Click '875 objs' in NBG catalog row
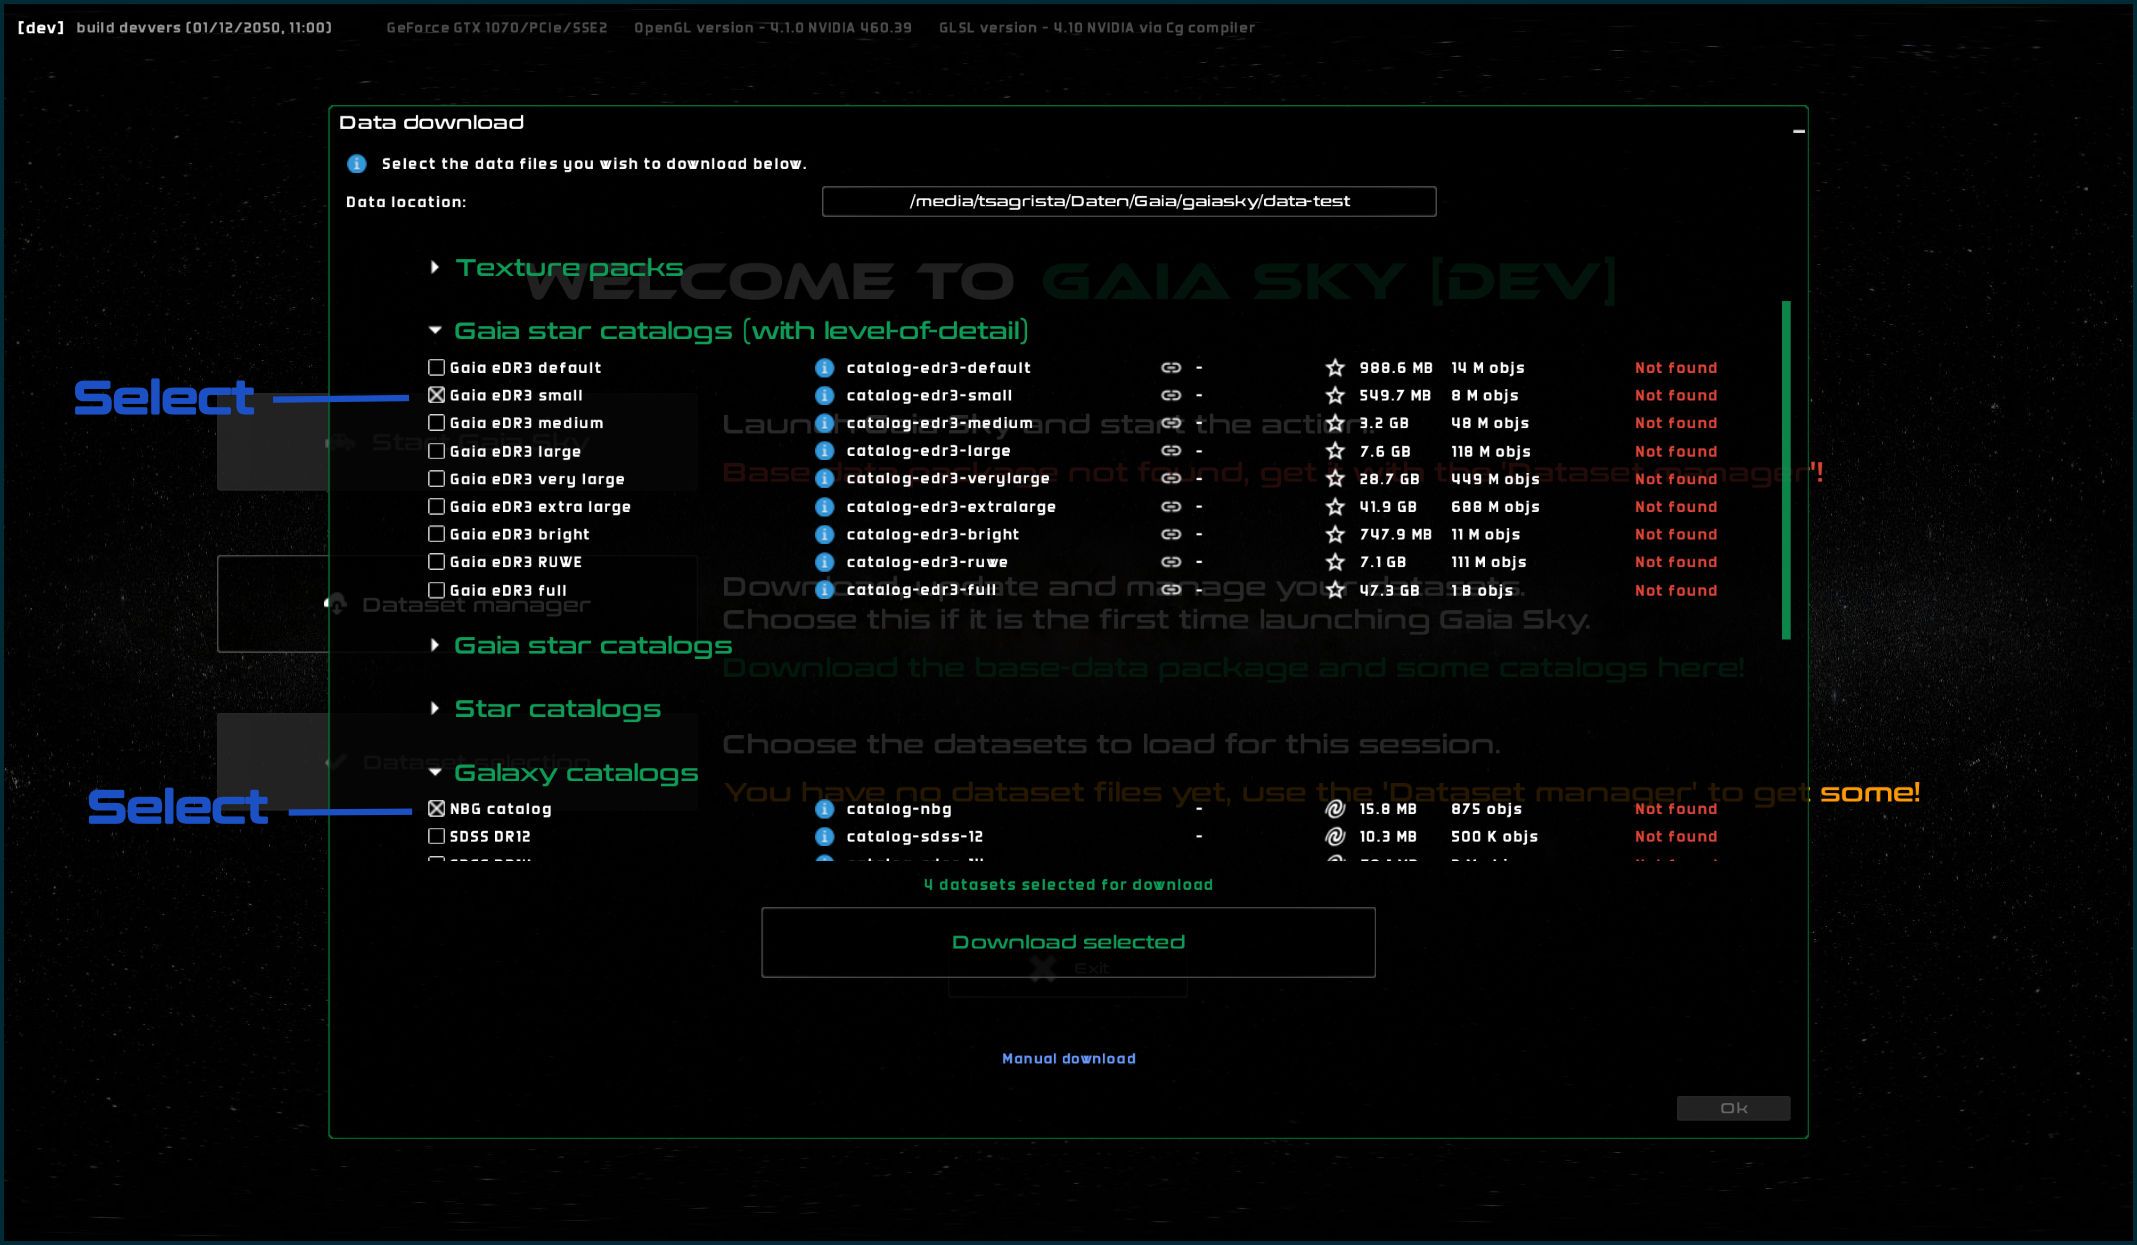The height and width of the screenshot is (1245, 2137). [1486, 809]
